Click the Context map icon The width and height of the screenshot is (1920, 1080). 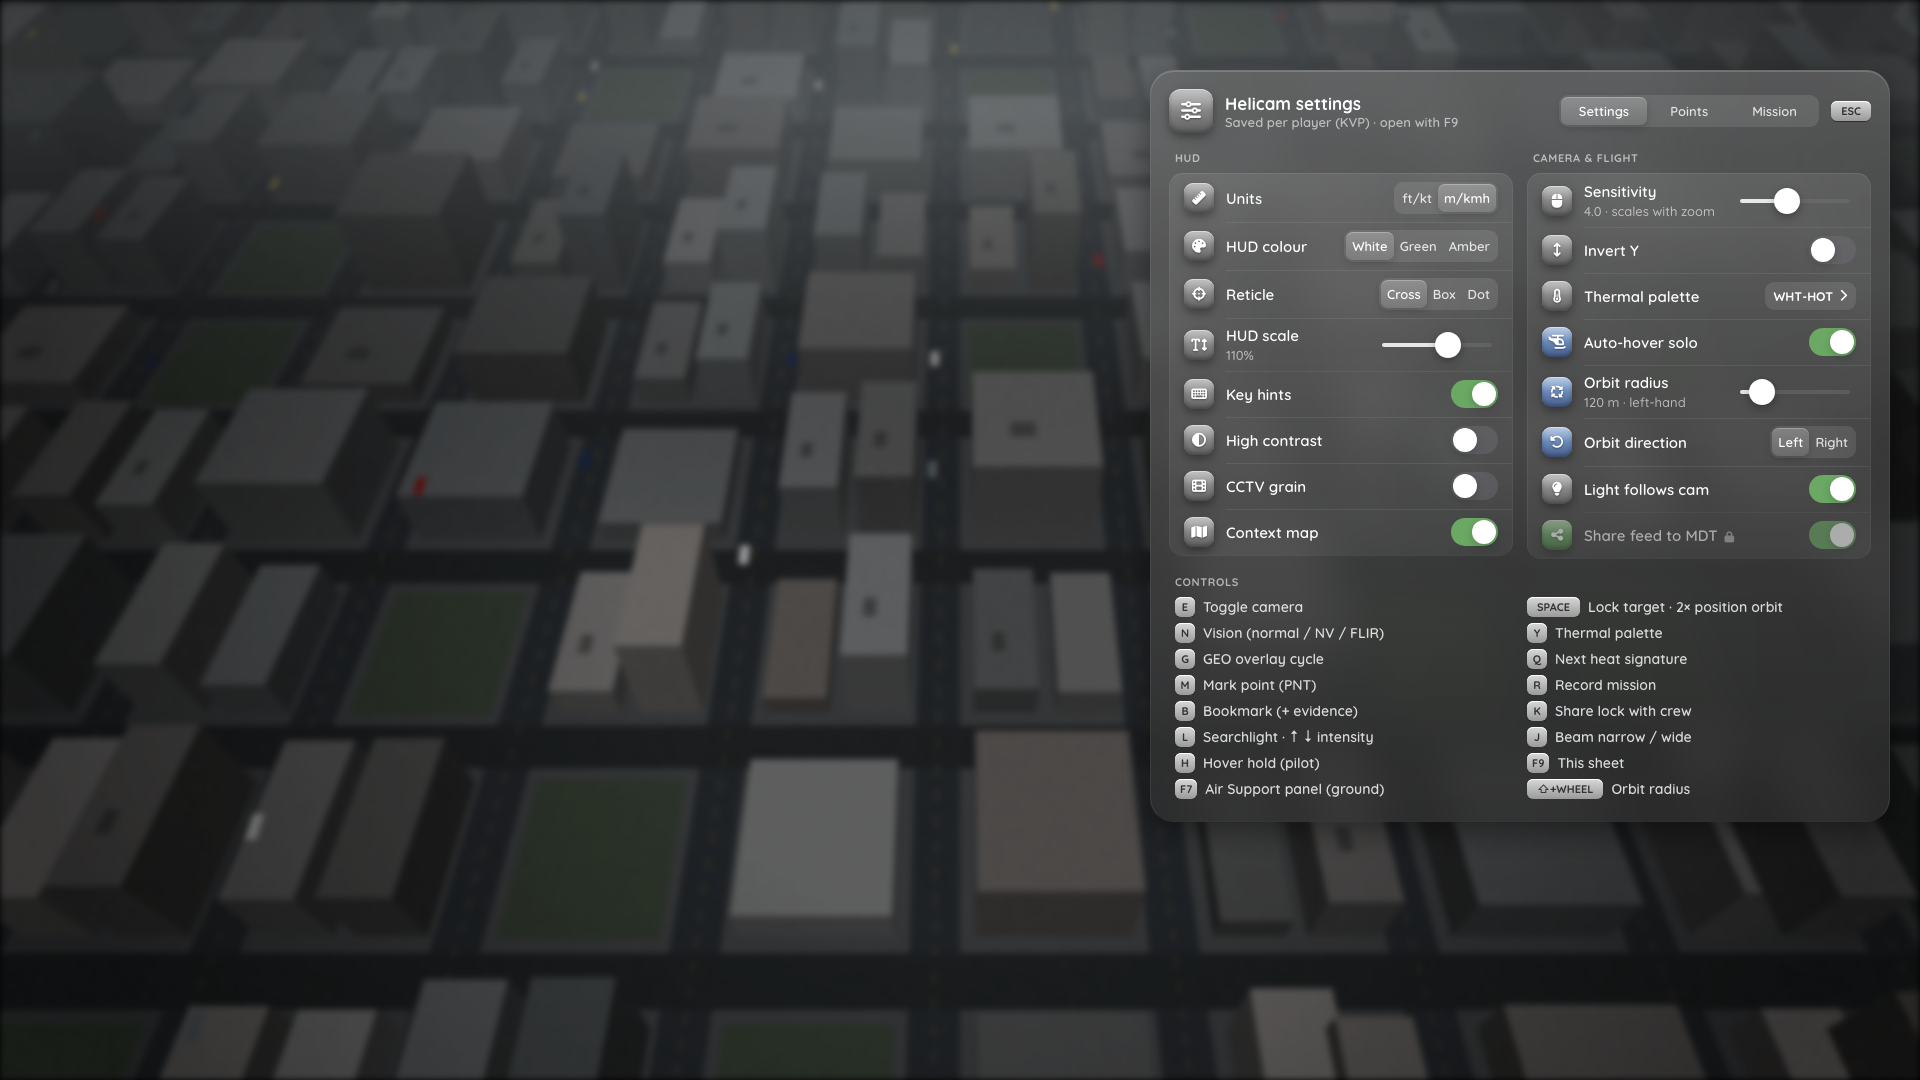(1198, 532)
